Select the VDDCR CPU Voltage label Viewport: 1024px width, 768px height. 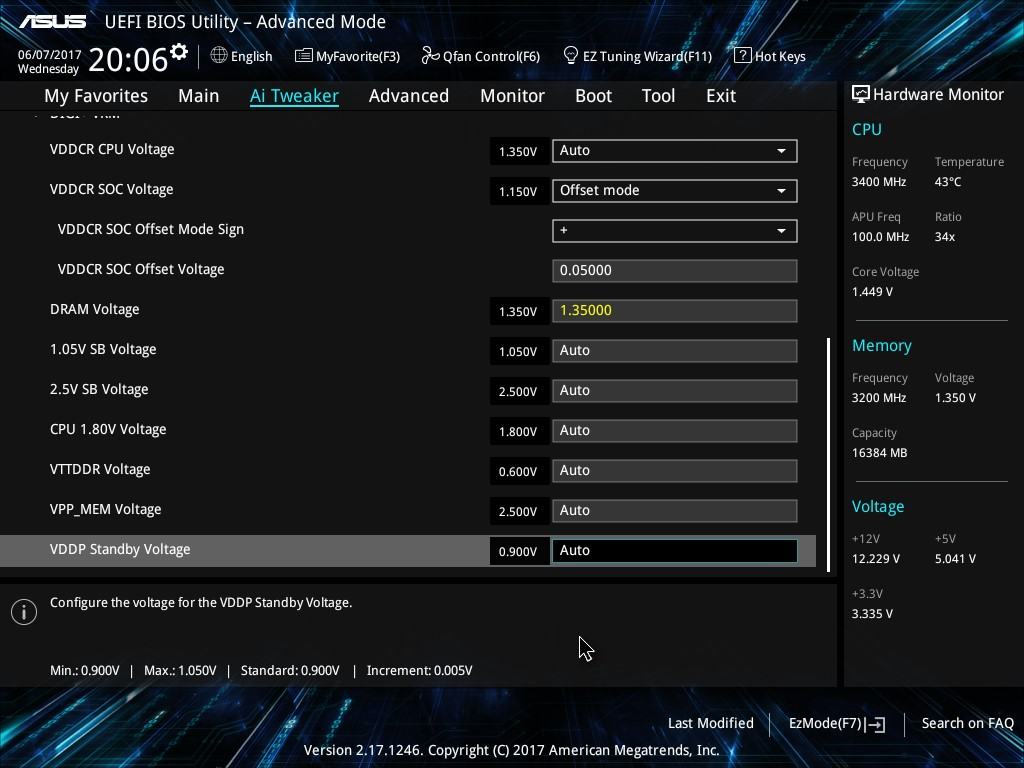coord(112,150)
